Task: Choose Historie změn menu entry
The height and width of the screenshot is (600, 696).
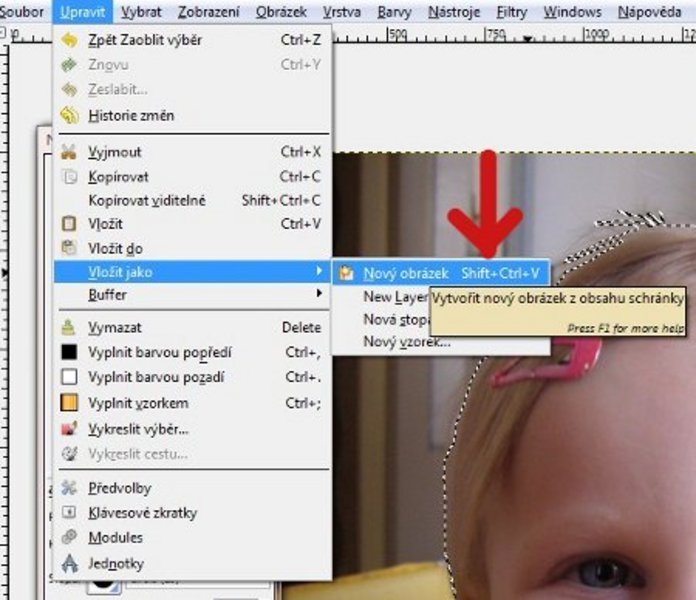Action: tap(192, 115)
